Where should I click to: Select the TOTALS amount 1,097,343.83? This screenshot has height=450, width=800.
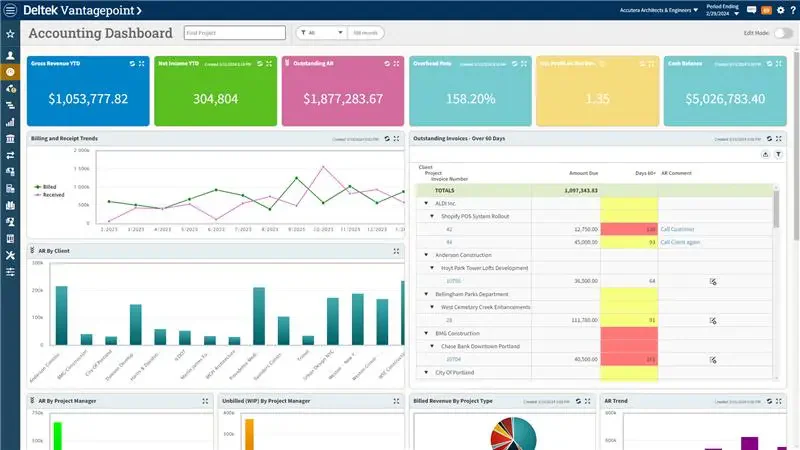pos(581,190)
